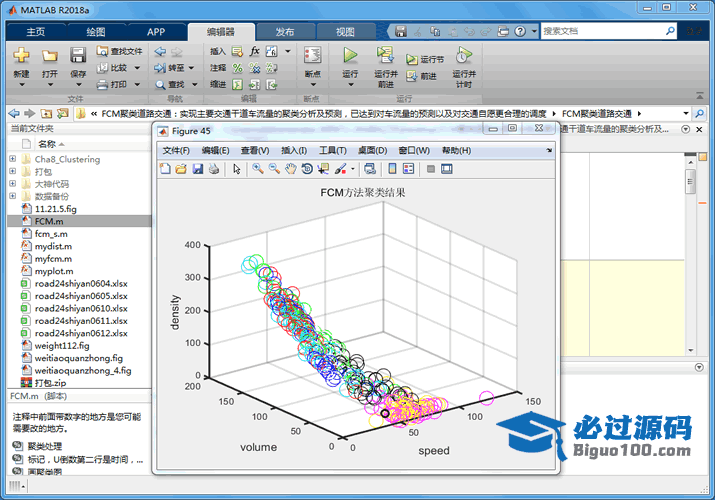Click the Save (保存) floppy icon in the ribbon
This screenshot has width=715, height=500.
click(78, 55)
